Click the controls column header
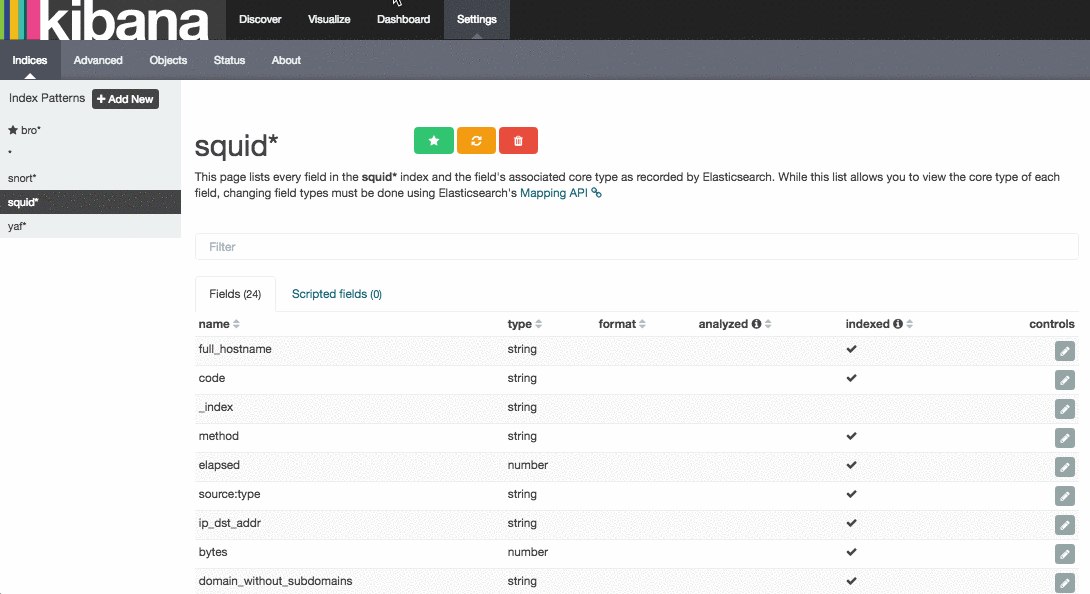This screenshot has width=1090, height=594. 1052,324
